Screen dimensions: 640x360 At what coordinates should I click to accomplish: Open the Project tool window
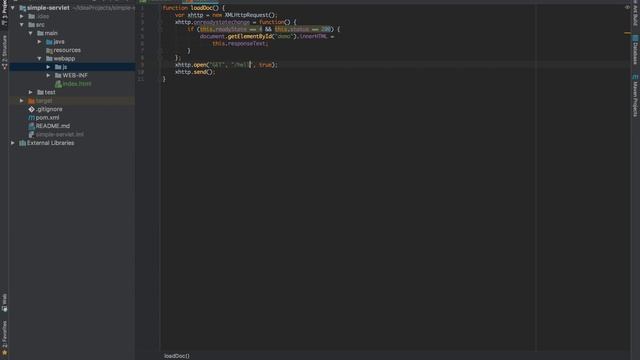pos(4,13)
